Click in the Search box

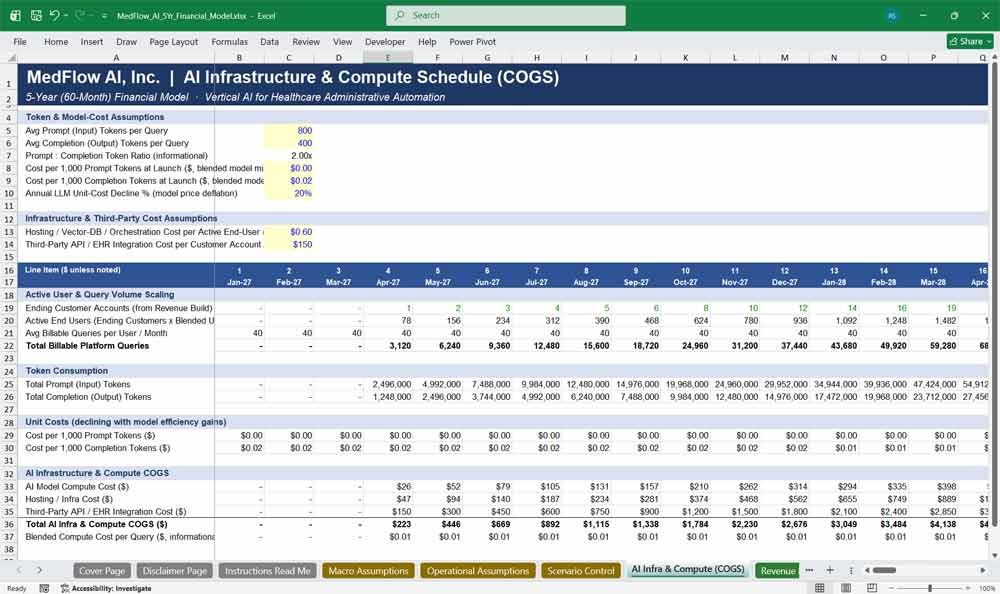tap(506, 15)
